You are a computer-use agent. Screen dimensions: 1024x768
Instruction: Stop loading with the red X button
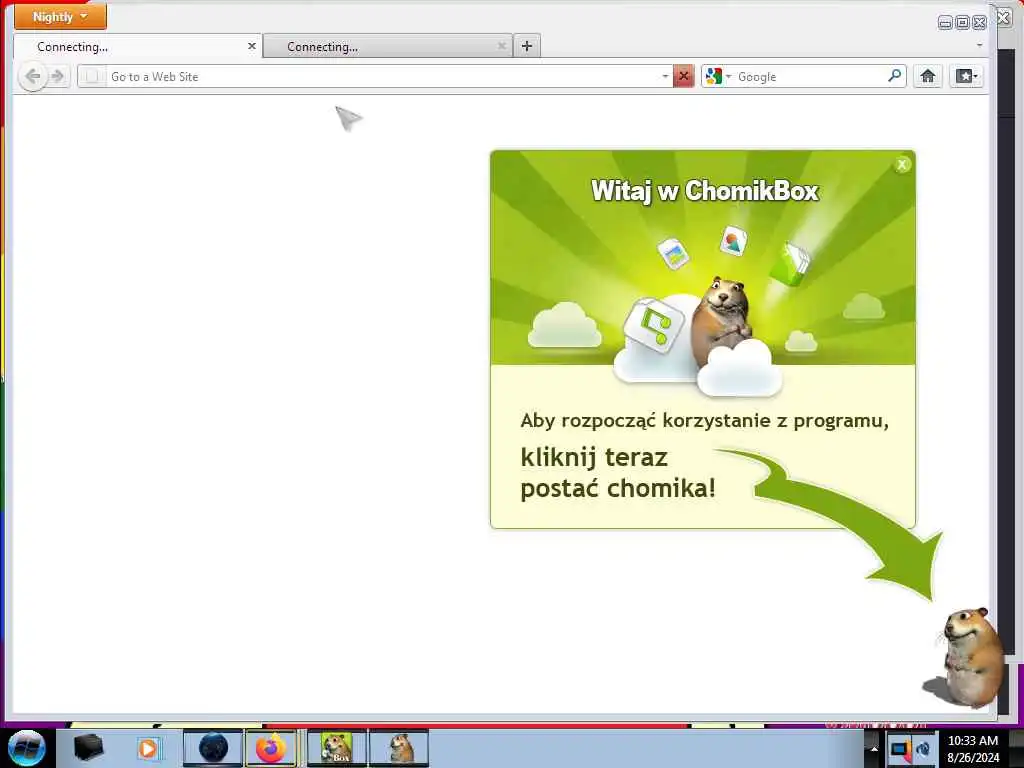click(683, 76)
